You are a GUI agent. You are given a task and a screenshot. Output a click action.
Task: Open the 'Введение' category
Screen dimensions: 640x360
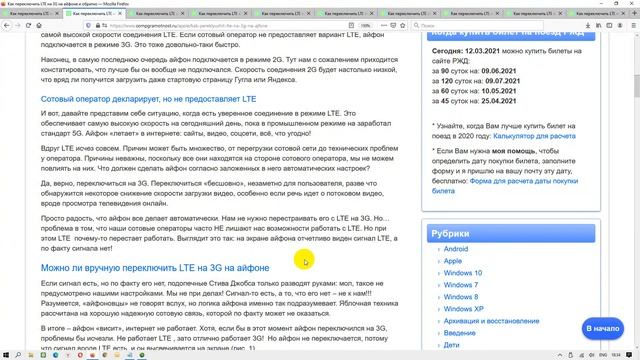(460, 333)
